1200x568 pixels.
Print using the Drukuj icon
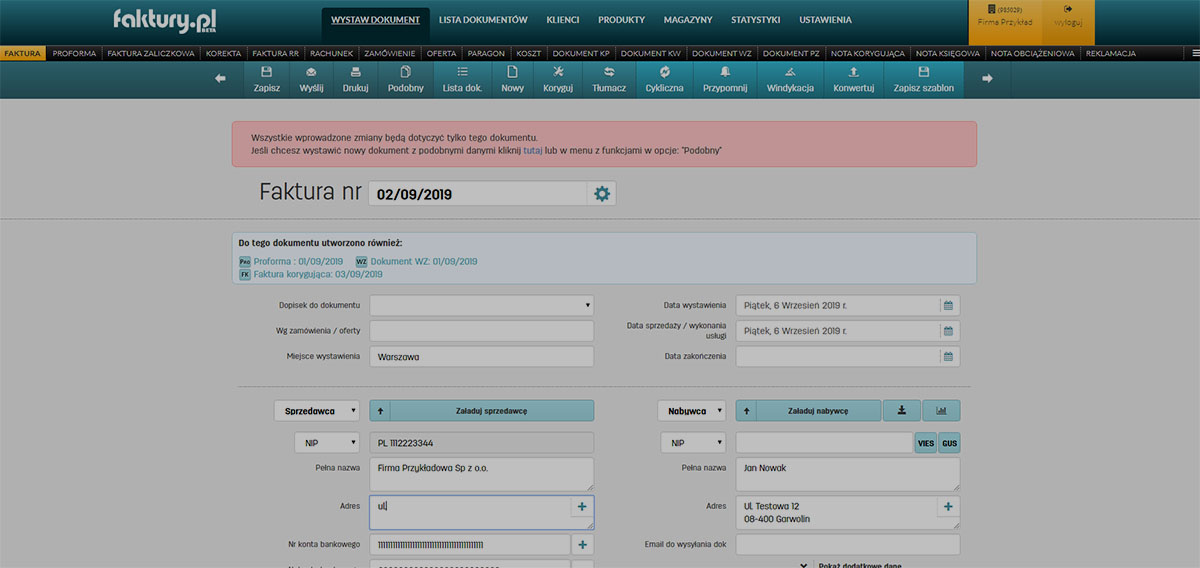tap(355, 79)
